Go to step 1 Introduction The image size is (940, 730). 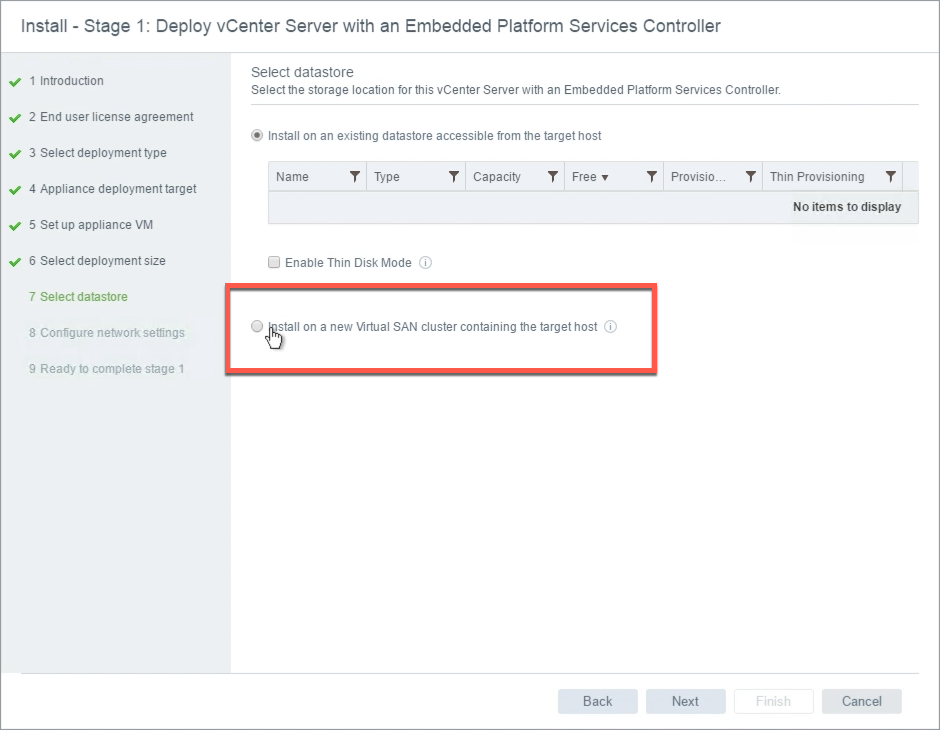click(66, 81)
